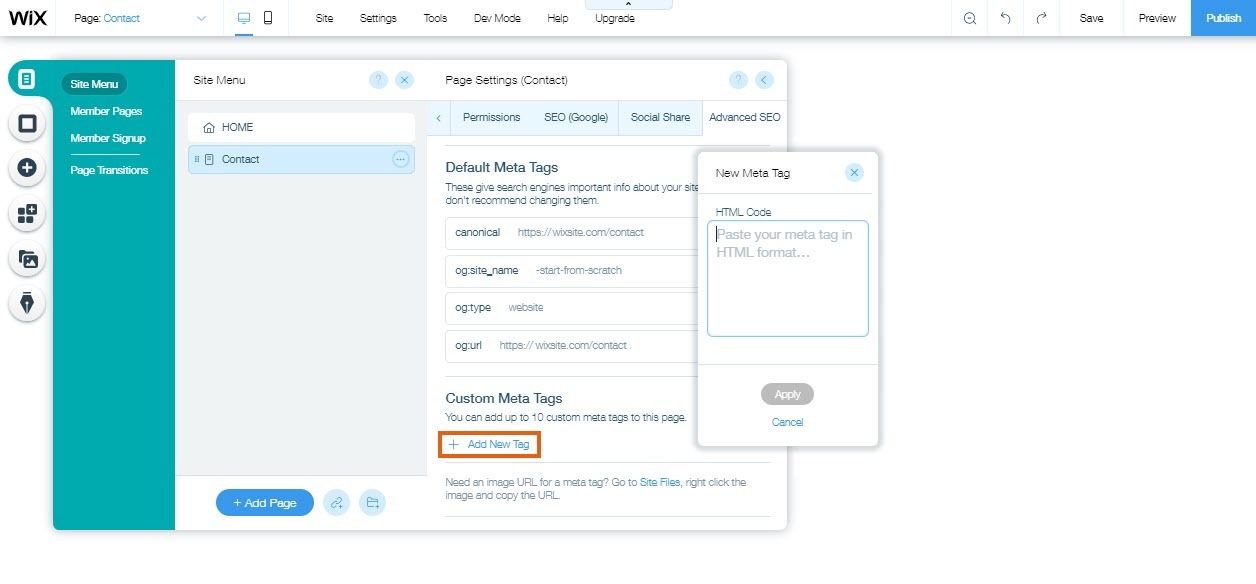The width and height of the screenshot is (1256, 584).
Task: Open the Page Contact dropdown
Action: [x=140, y=18]
